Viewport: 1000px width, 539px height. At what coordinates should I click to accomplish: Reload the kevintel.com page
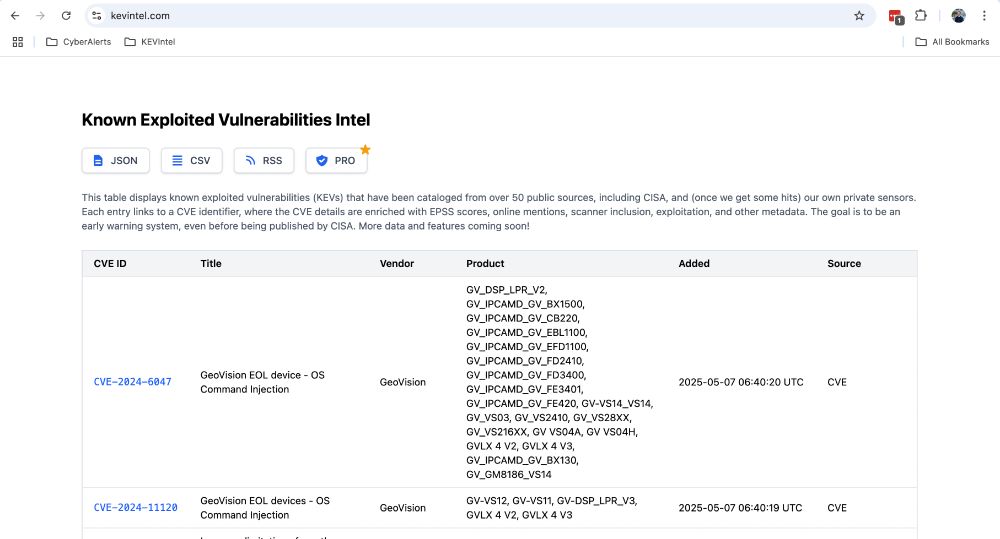(x=66, y=16)
